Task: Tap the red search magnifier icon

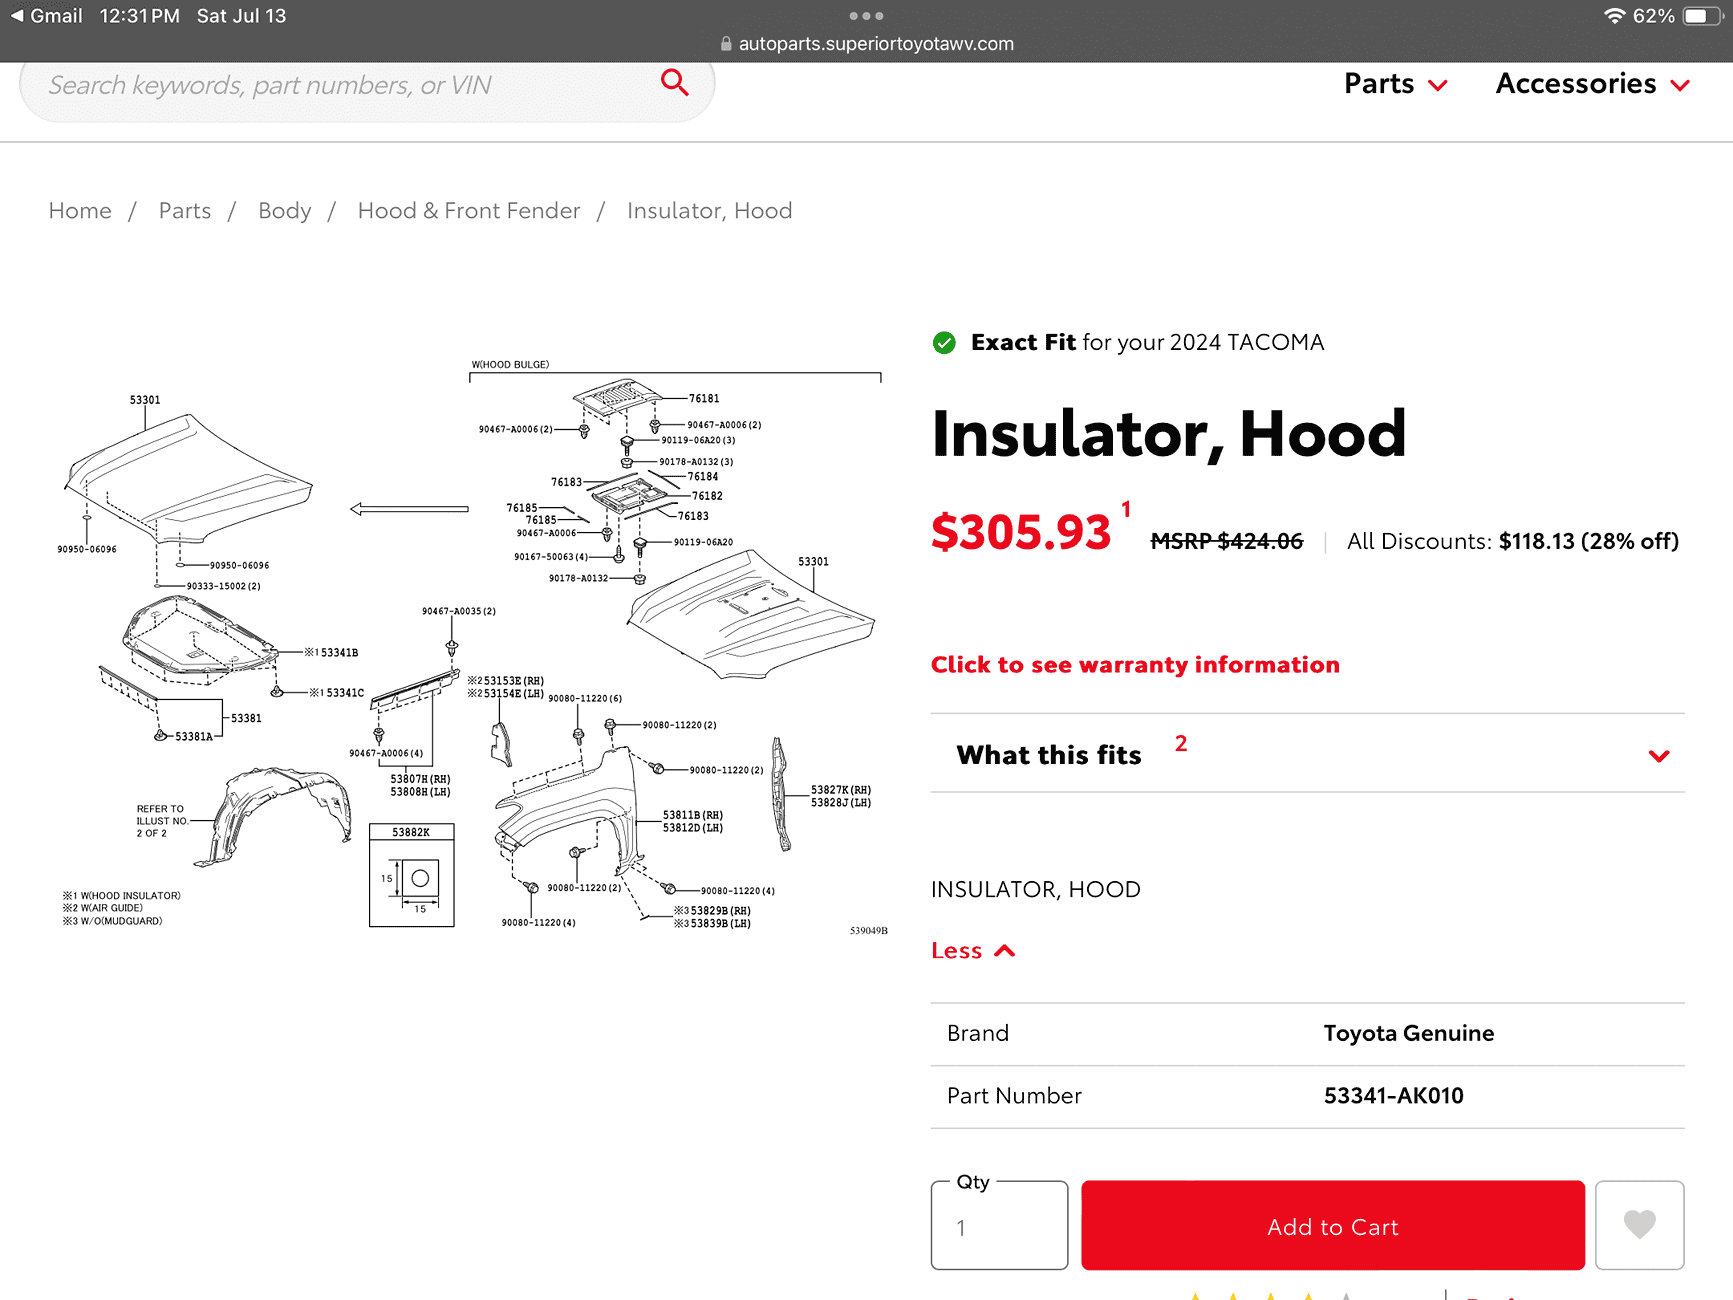Action: [675, 83]
